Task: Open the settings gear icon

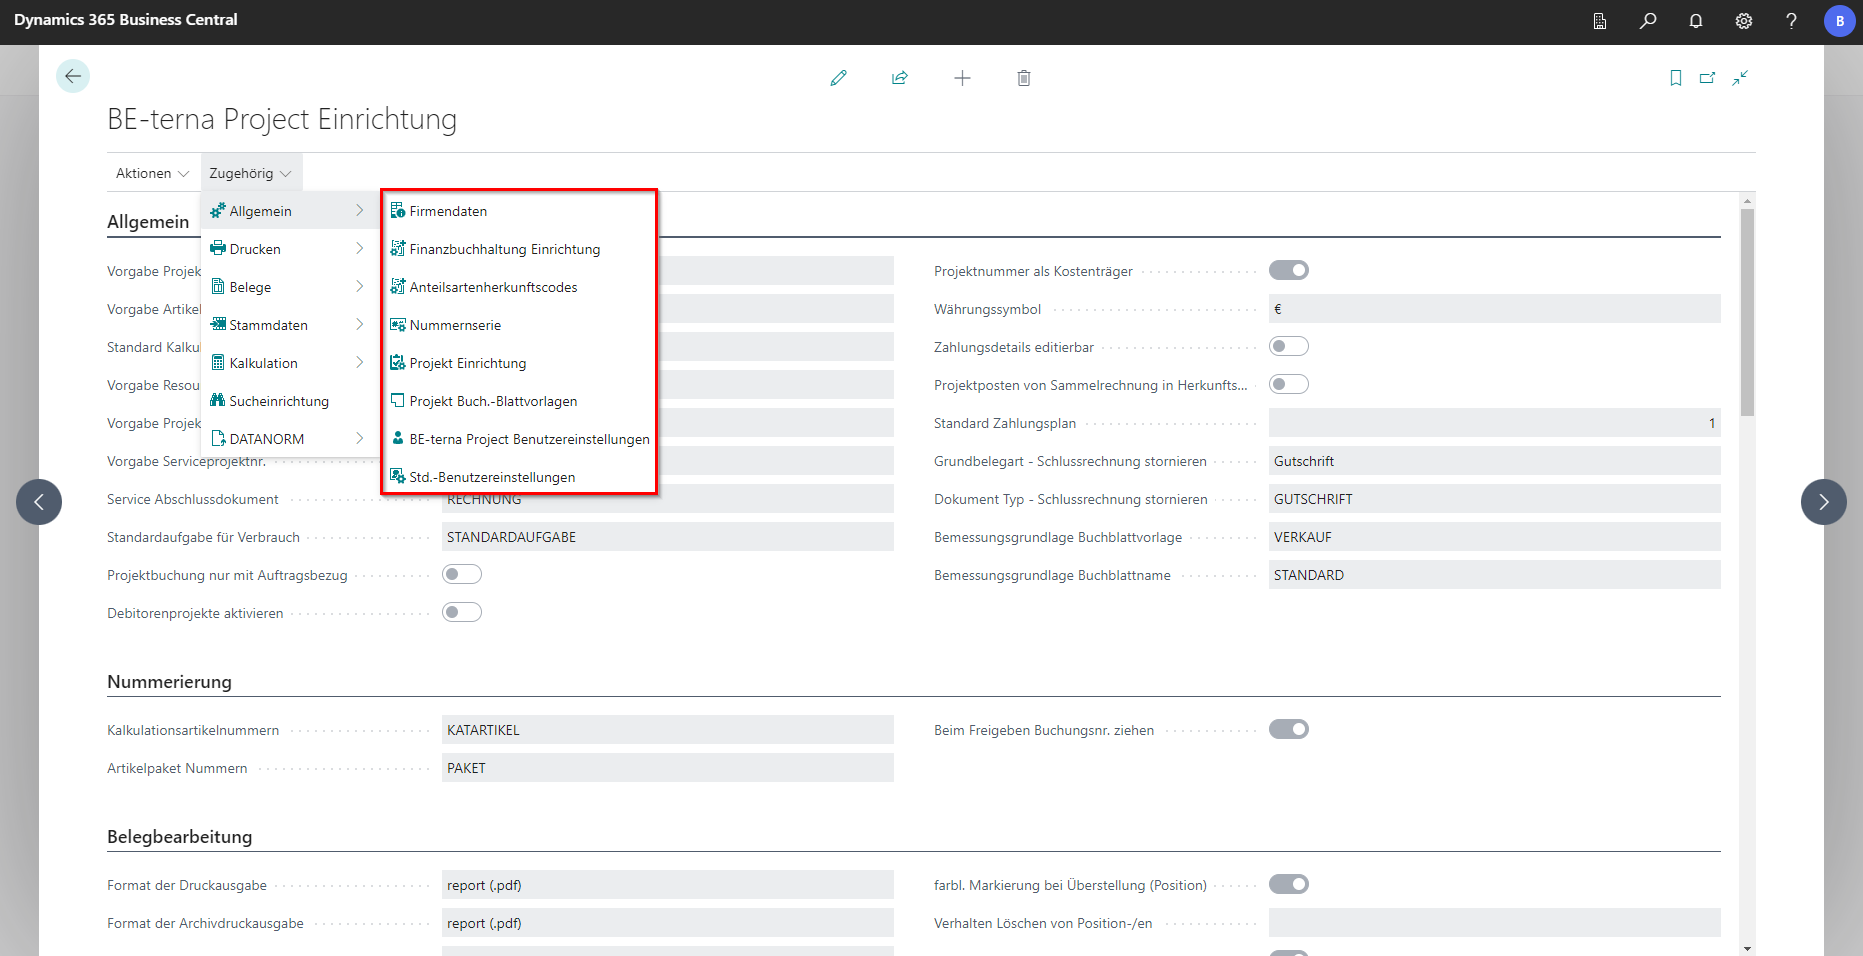Action: coord(1744,21)
